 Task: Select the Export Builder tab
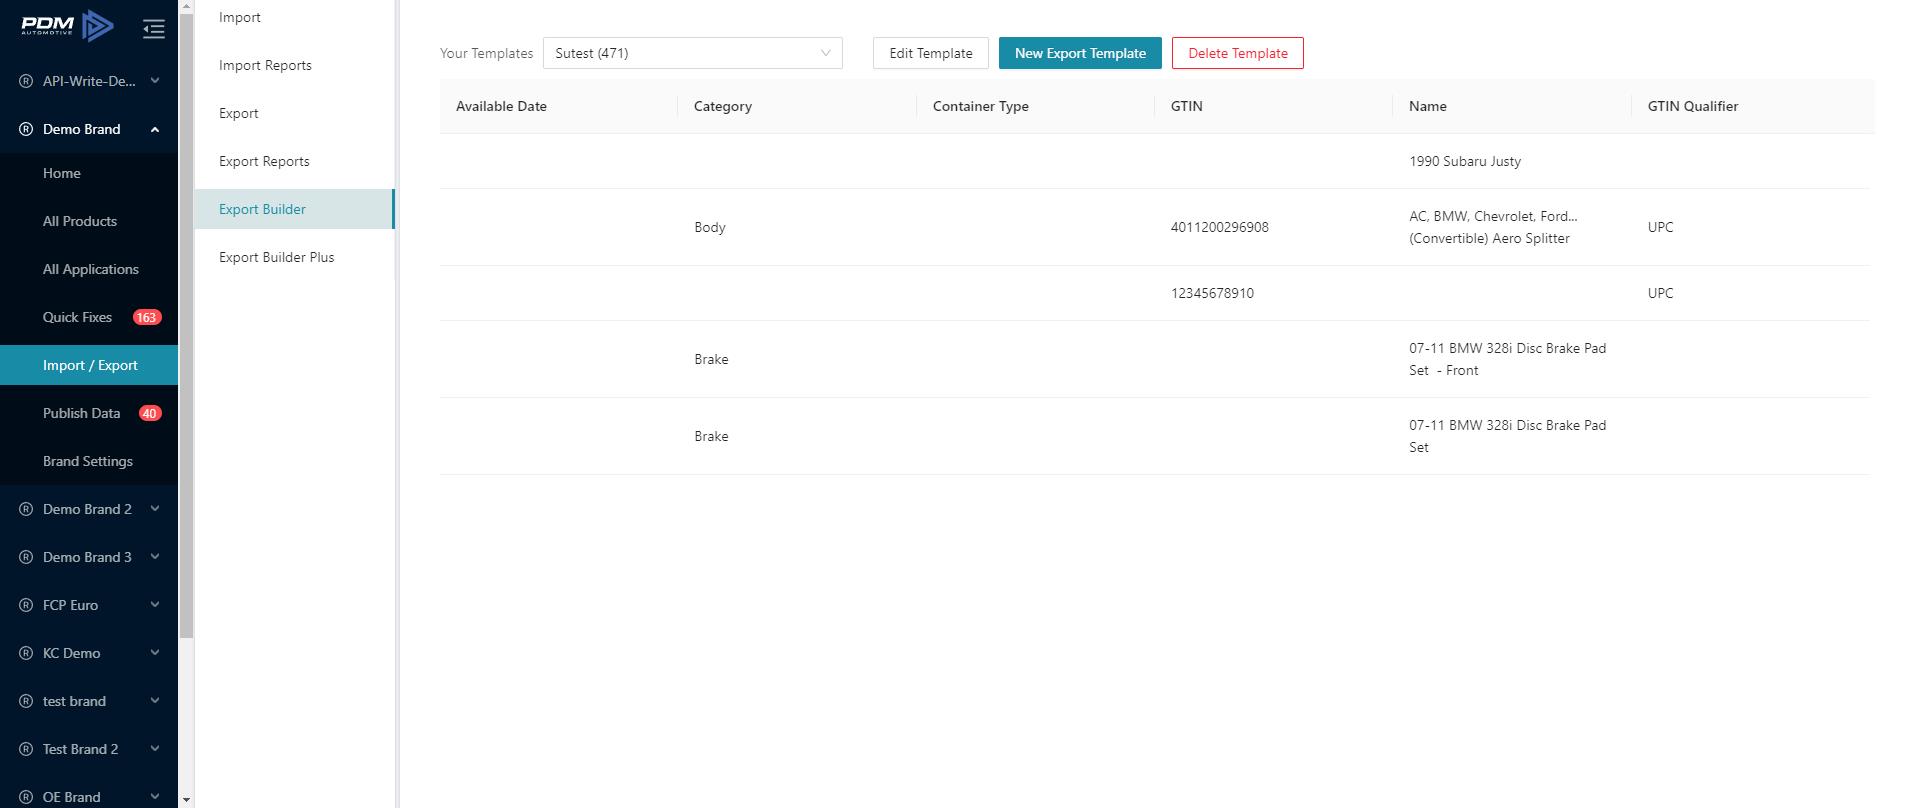295,209
